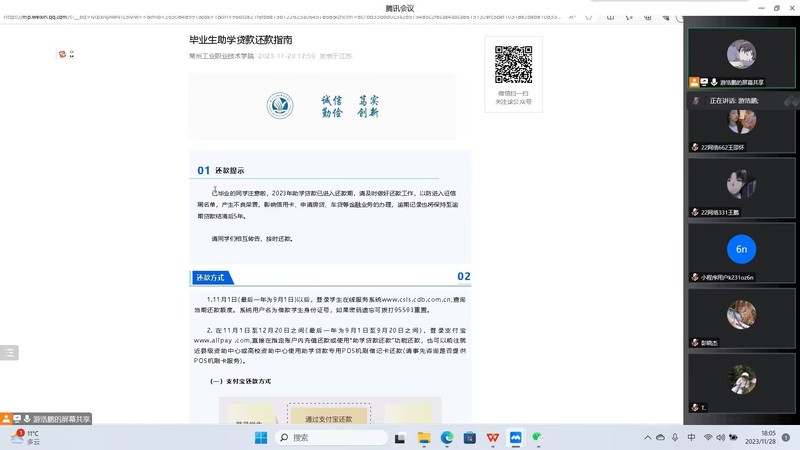This screenshot has width=800, height=450.
Task: Open the Windows Start menu
Action: point(261,438)
